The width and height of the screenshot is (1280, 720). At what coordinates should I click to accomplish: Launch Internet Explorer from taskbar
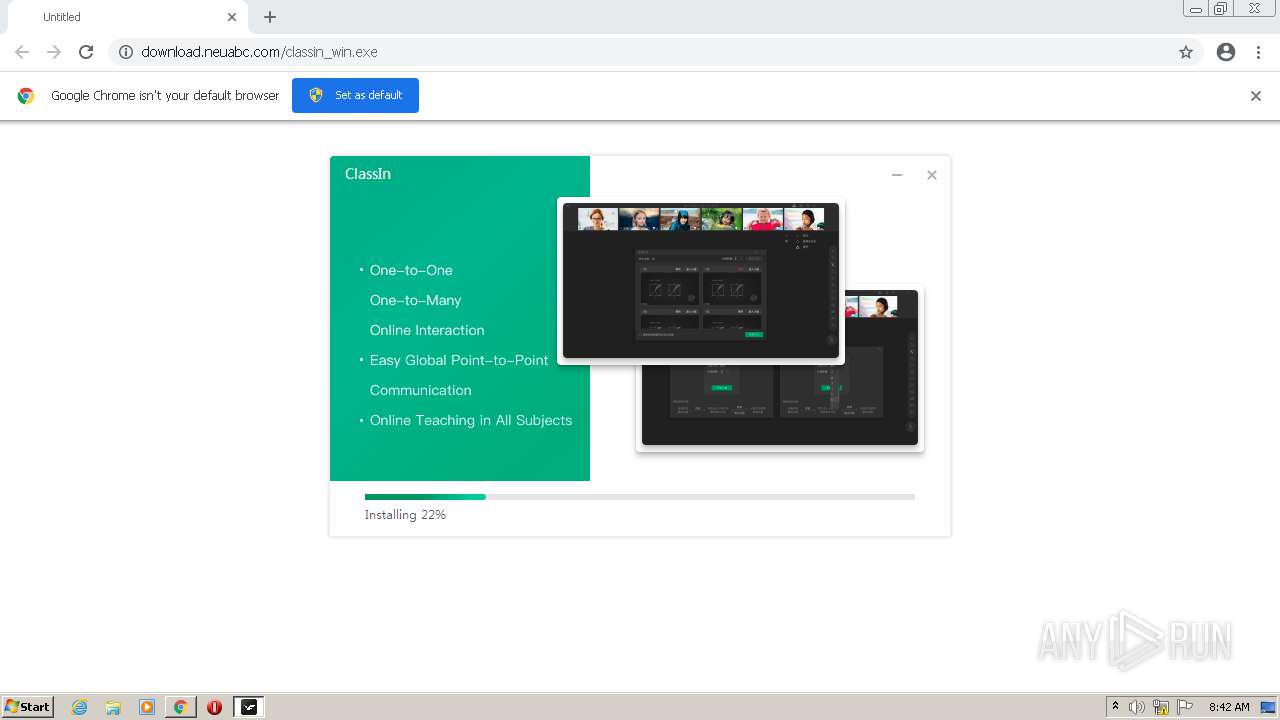click(x=80, y=707)
